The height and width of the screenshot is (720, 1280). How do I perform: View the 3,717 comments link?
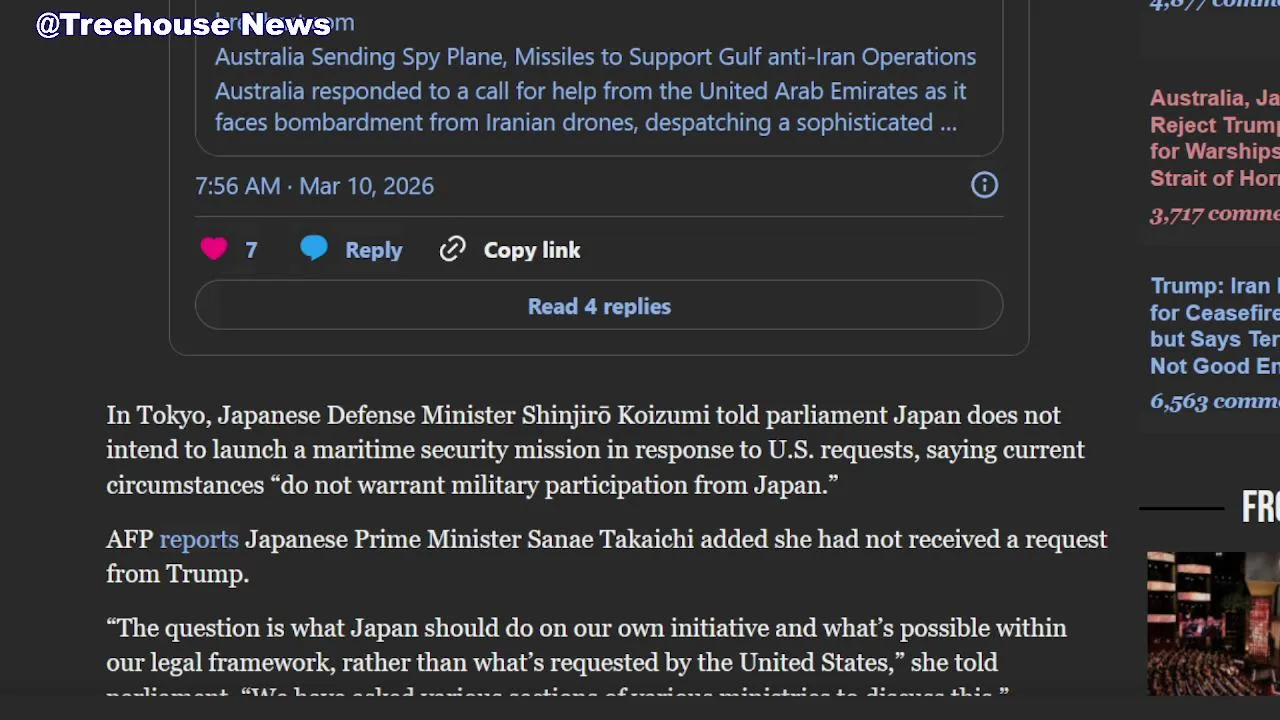pos(1214,213)
